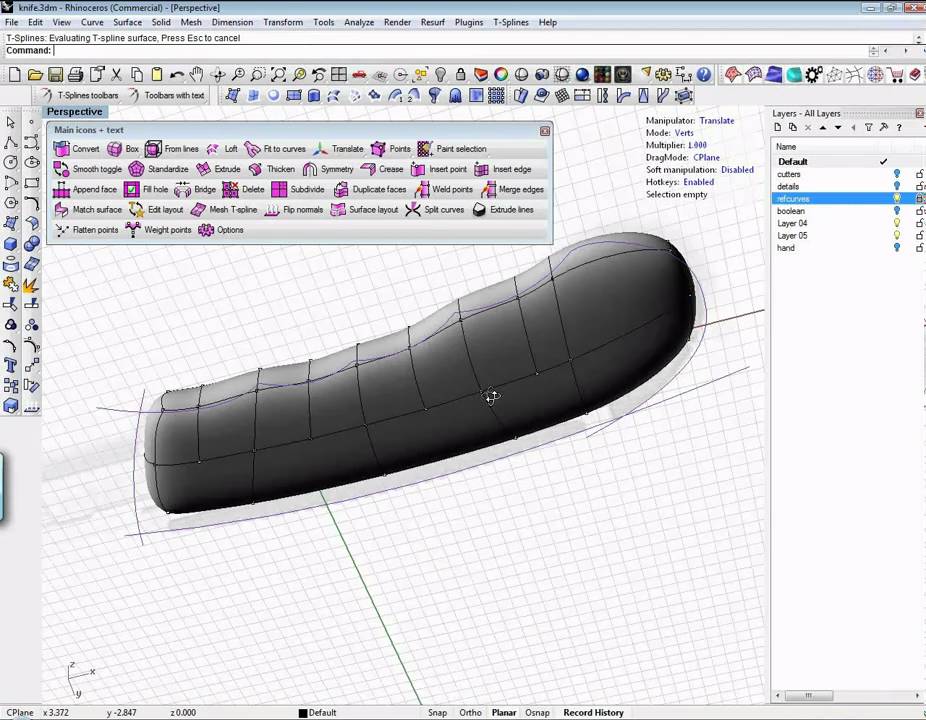Click the Merge edges tool
The width and height of the screenshot is (926, 720).
click(x=512, y=190)
